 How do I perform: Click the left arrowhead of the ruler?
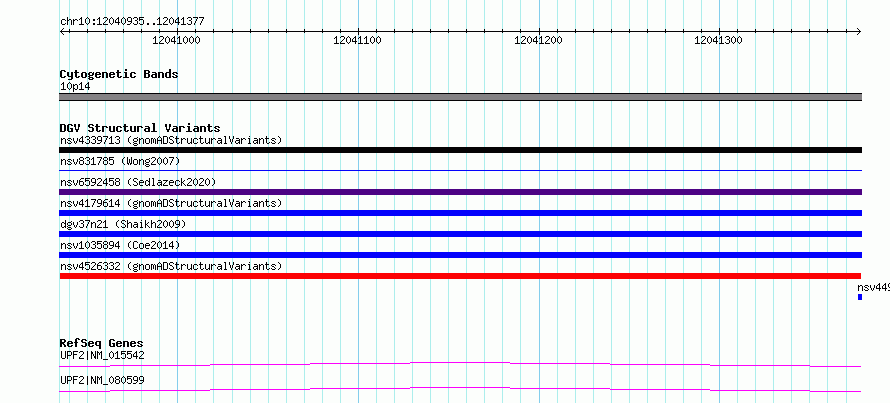[x=62, y=31]
